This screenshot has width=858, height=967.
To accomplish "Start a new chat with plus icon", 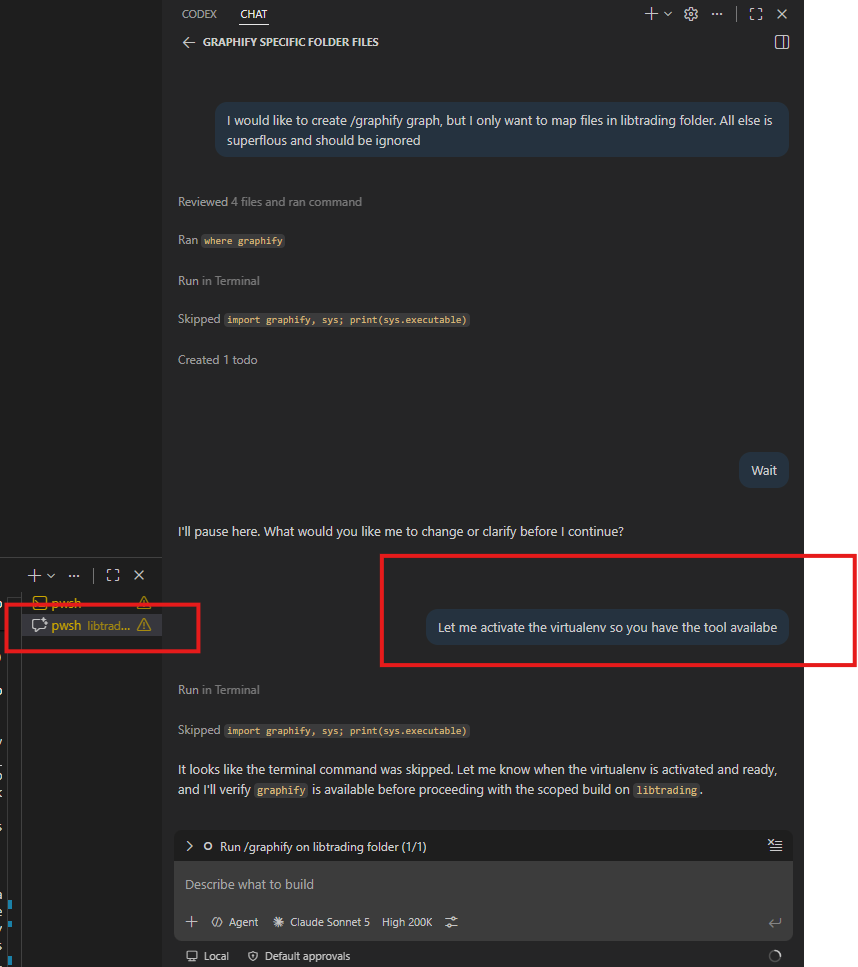I will pyautogui.click(x=651, y=14).
